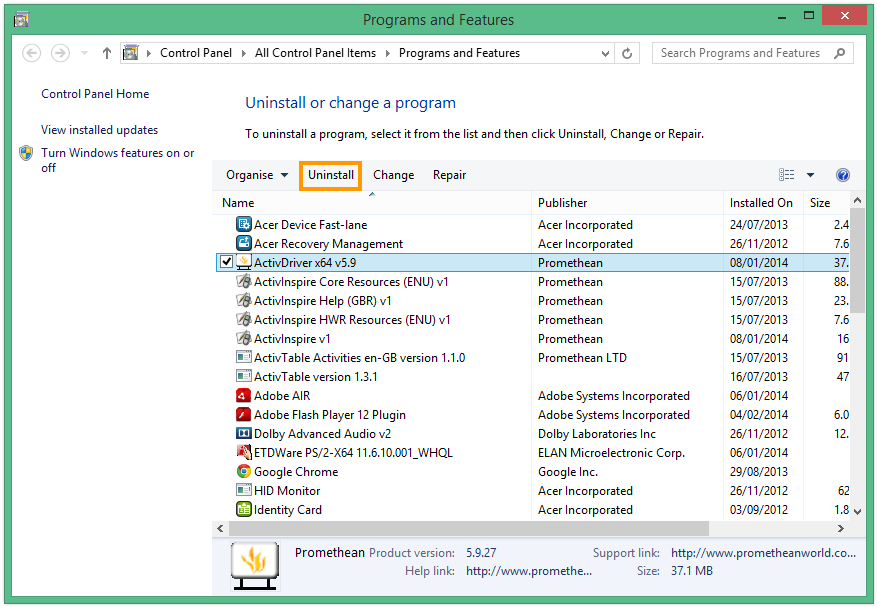Click the Adobe AIR red icon

243,396
